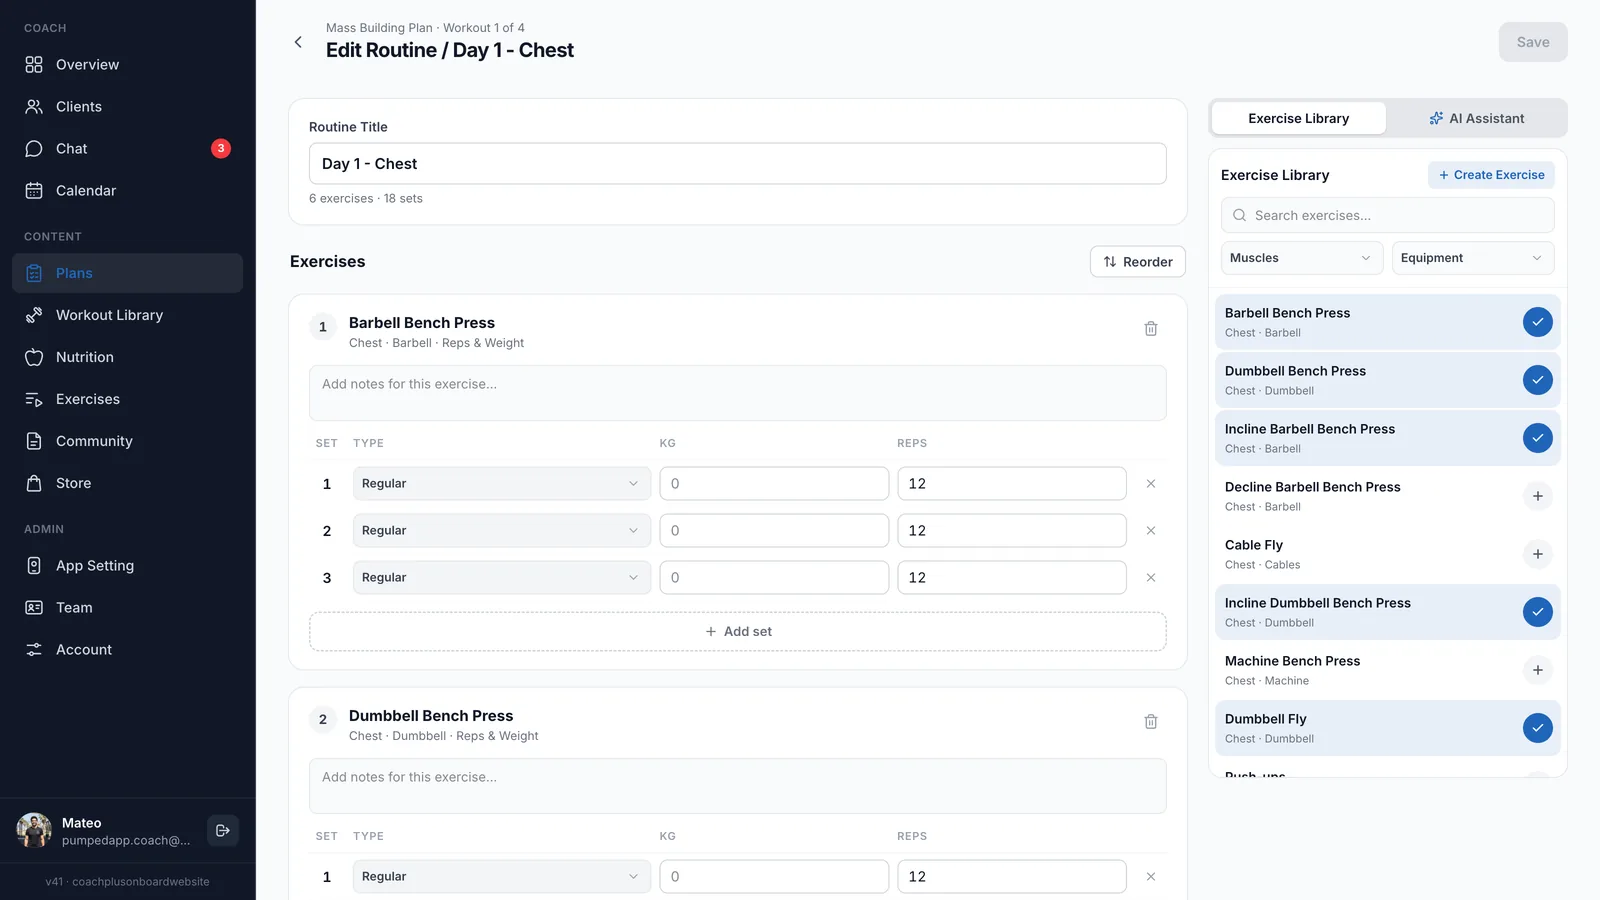Click Barbell Bench Press notes field
1600x900 pixels.
pos(738,393)
